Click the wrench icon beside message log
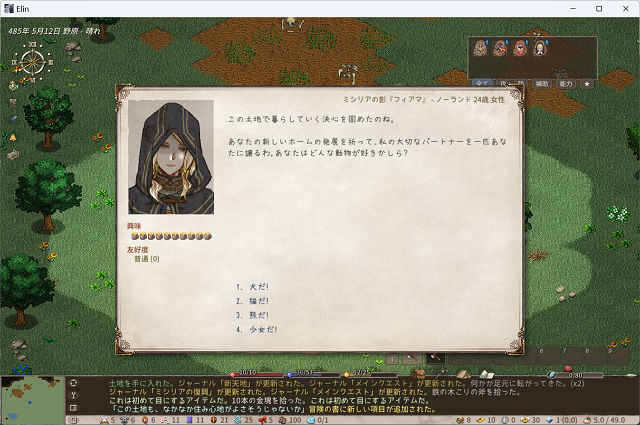The image size is (640, 425). tap(73, 395)
